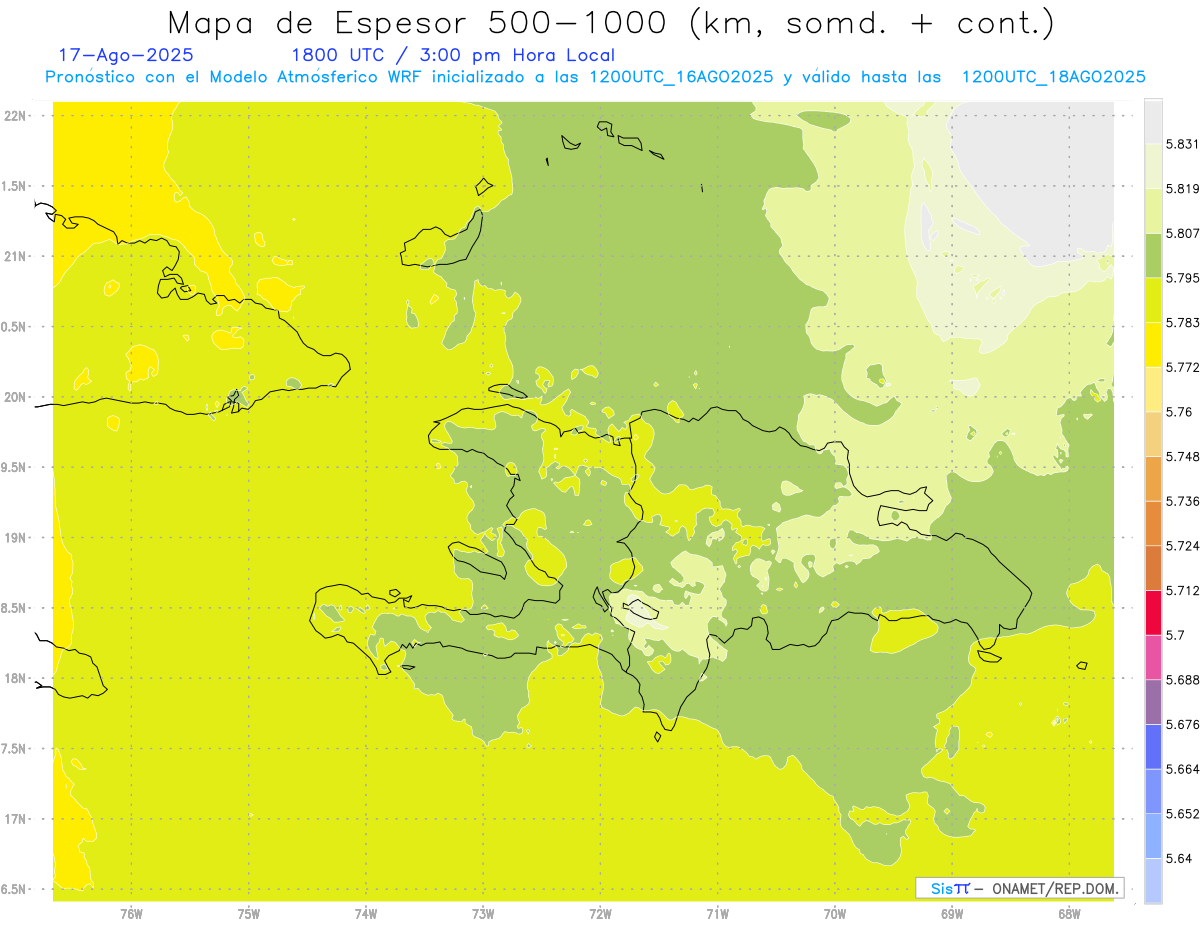The width and height of the screenshot is (1200, 927).
Task: Click legend value 5.795
Action: (x=1182, y=278)
